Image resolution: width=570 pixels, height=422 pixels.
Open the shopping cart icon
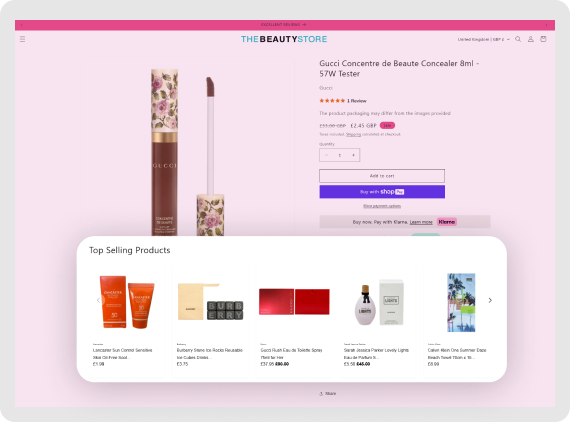pyautogui.click(x=543, y=39)
